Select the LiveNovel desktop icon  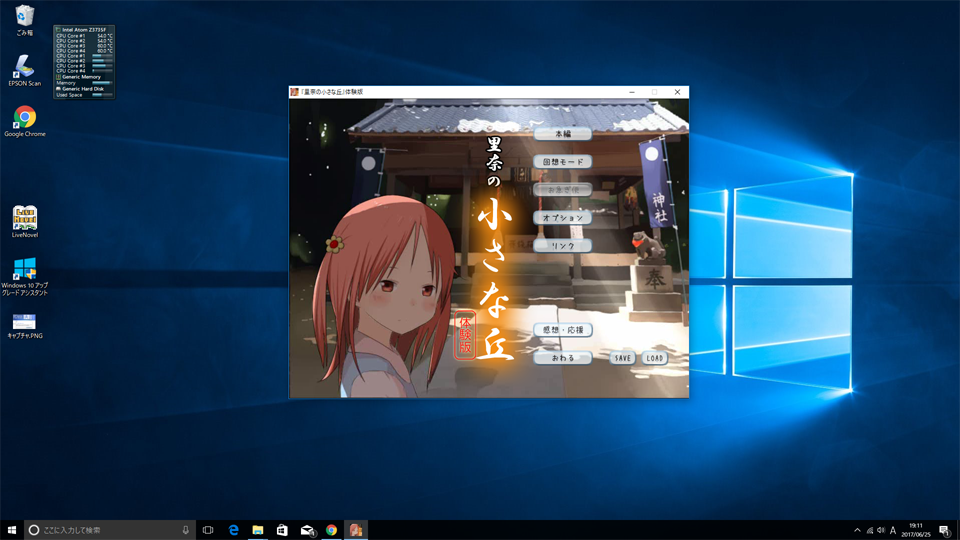click(x=24, y=222)
